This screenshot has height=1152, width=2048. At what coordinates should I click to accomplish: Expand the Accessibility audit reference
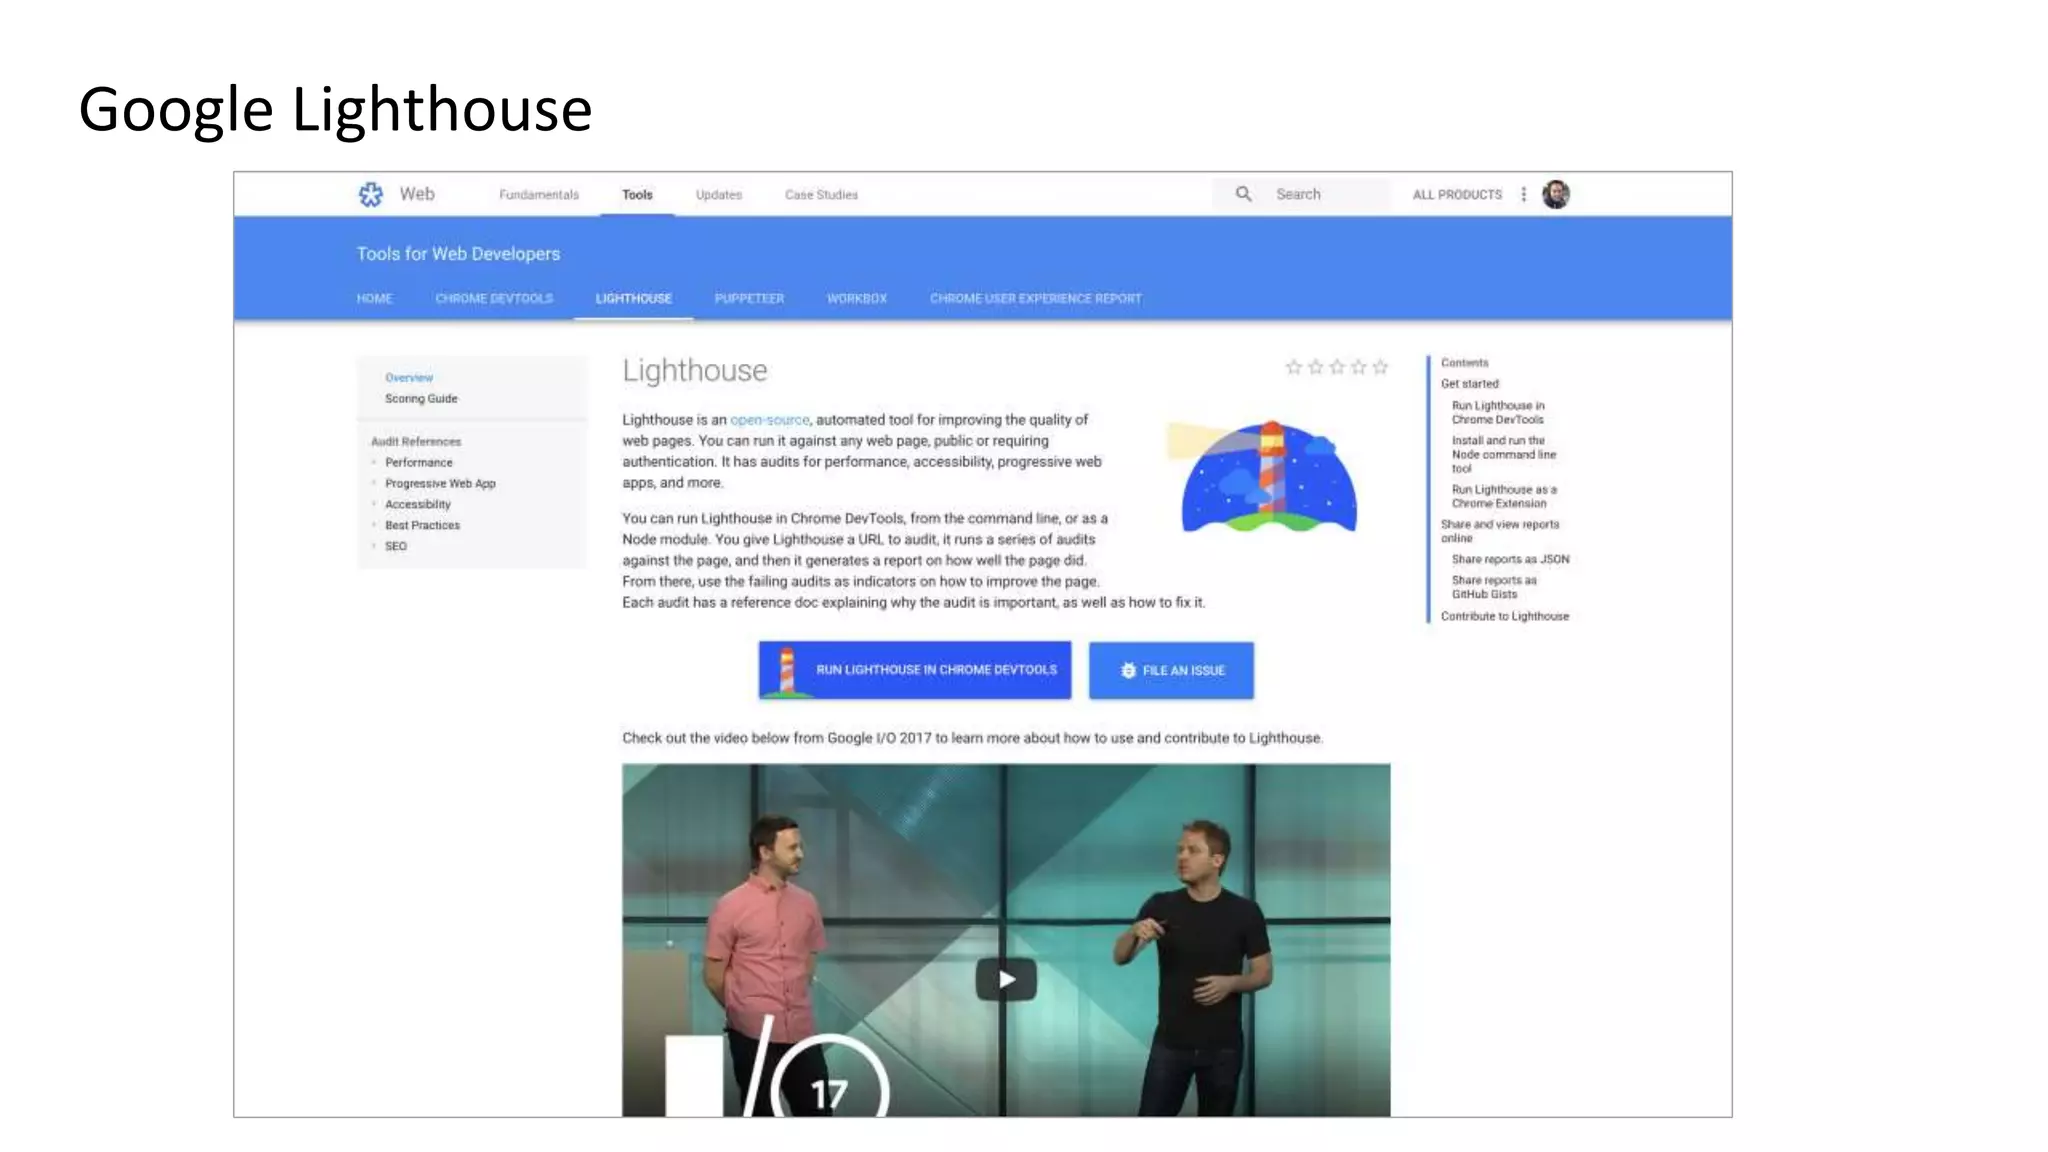coord(418,505)
